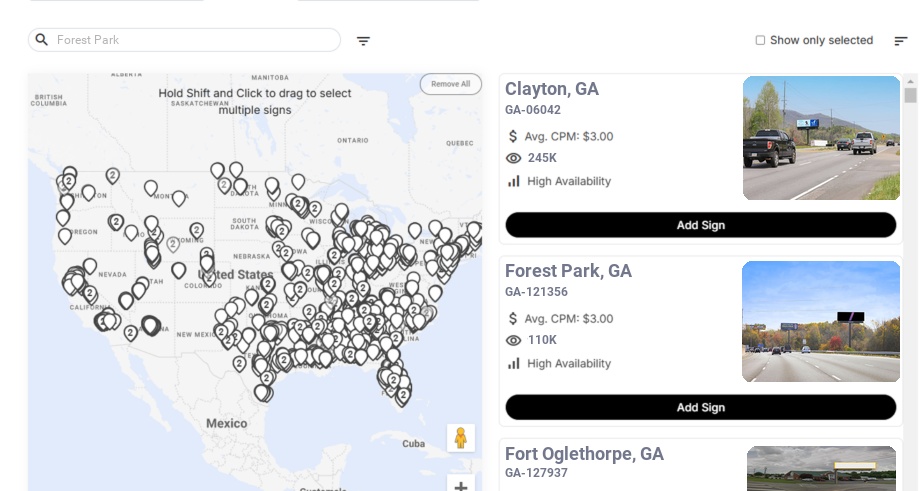The height and width of the screenshot is (491, 920).
Task: Open the sort menu icon
Action: [900, 41]
